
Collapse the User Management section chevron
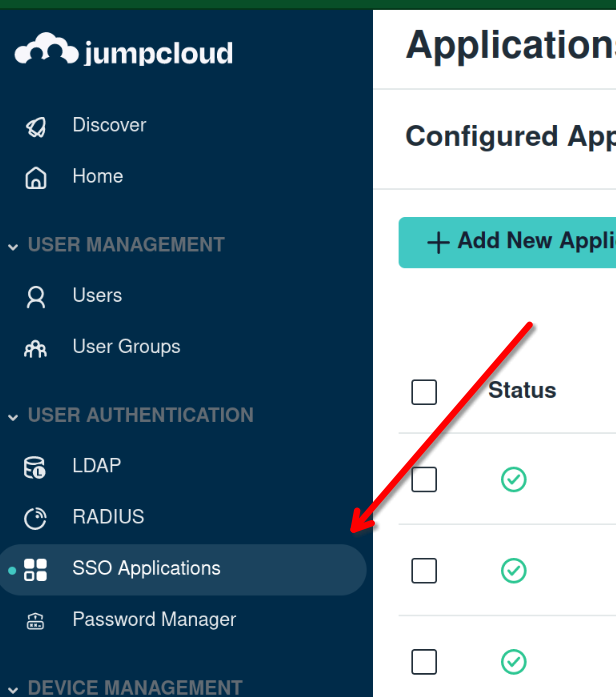13,247
